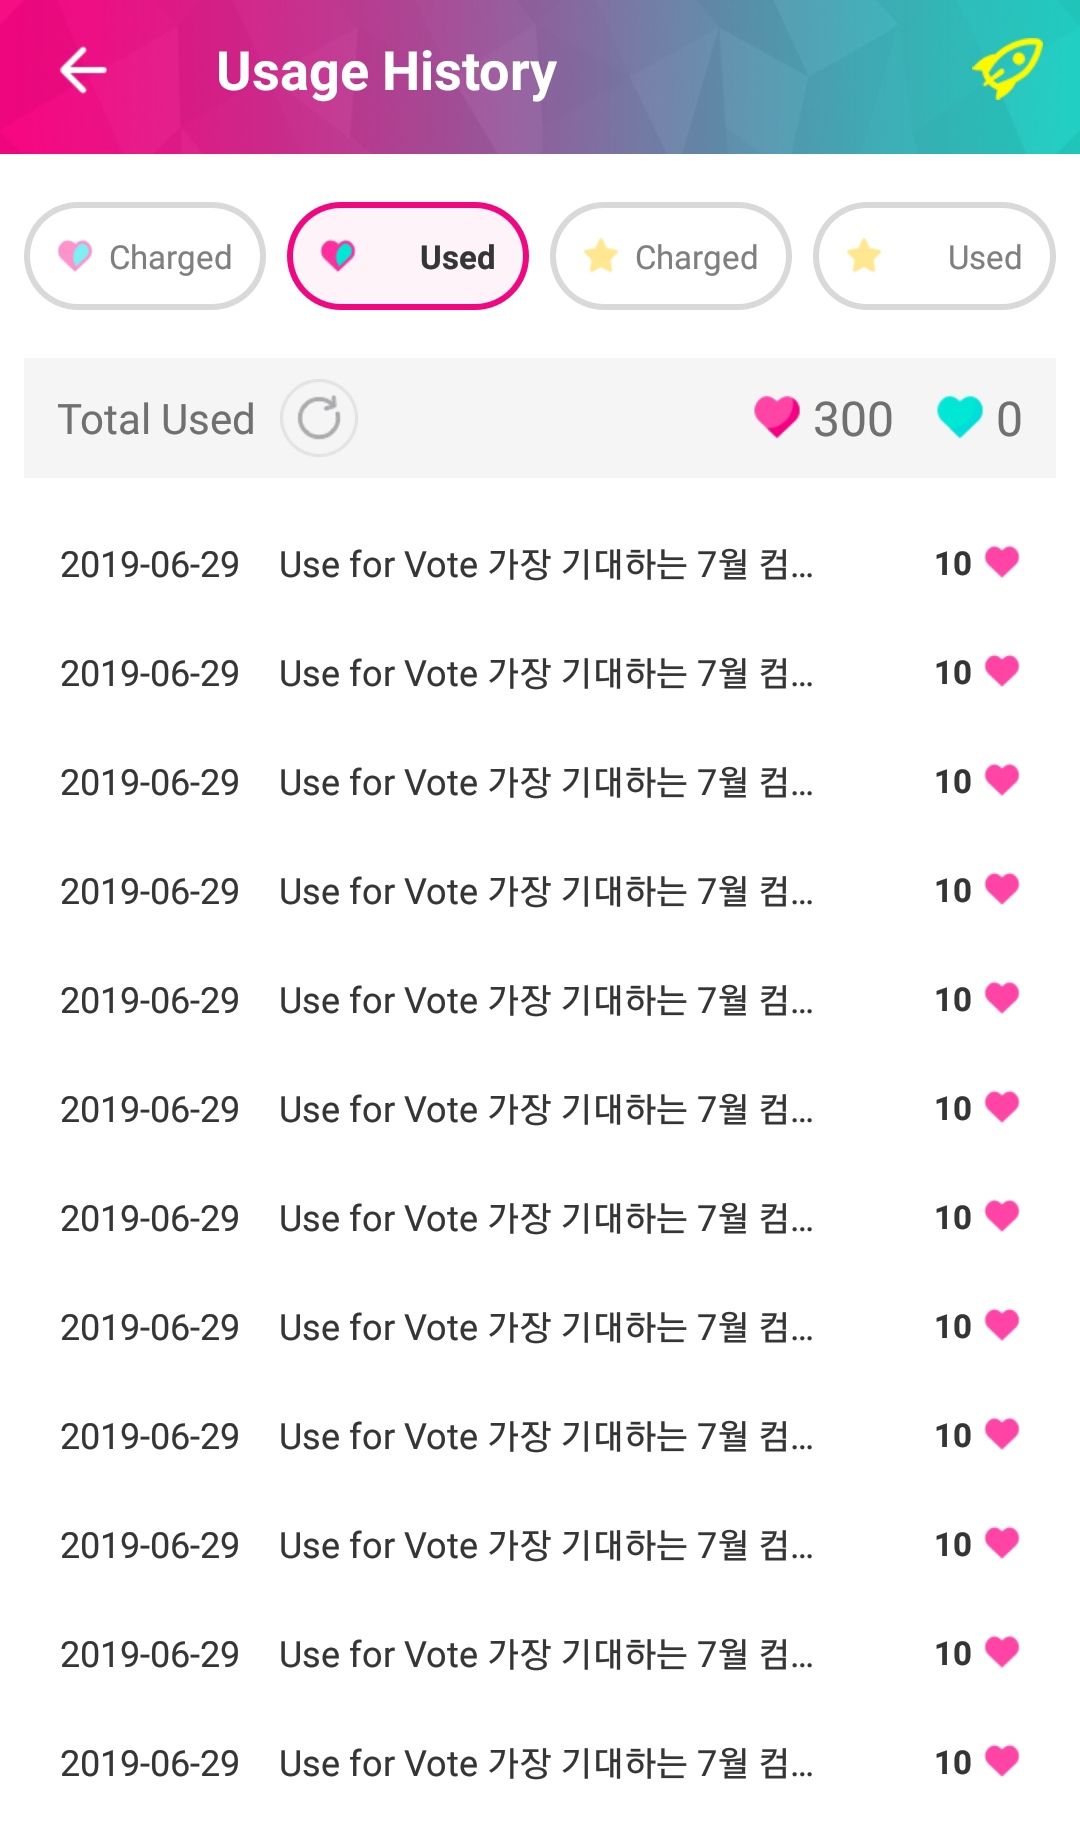Screen dimensions: 1080x1834
Task: Tap the heart icon on the Charged tab
Action: pos(75,256)
